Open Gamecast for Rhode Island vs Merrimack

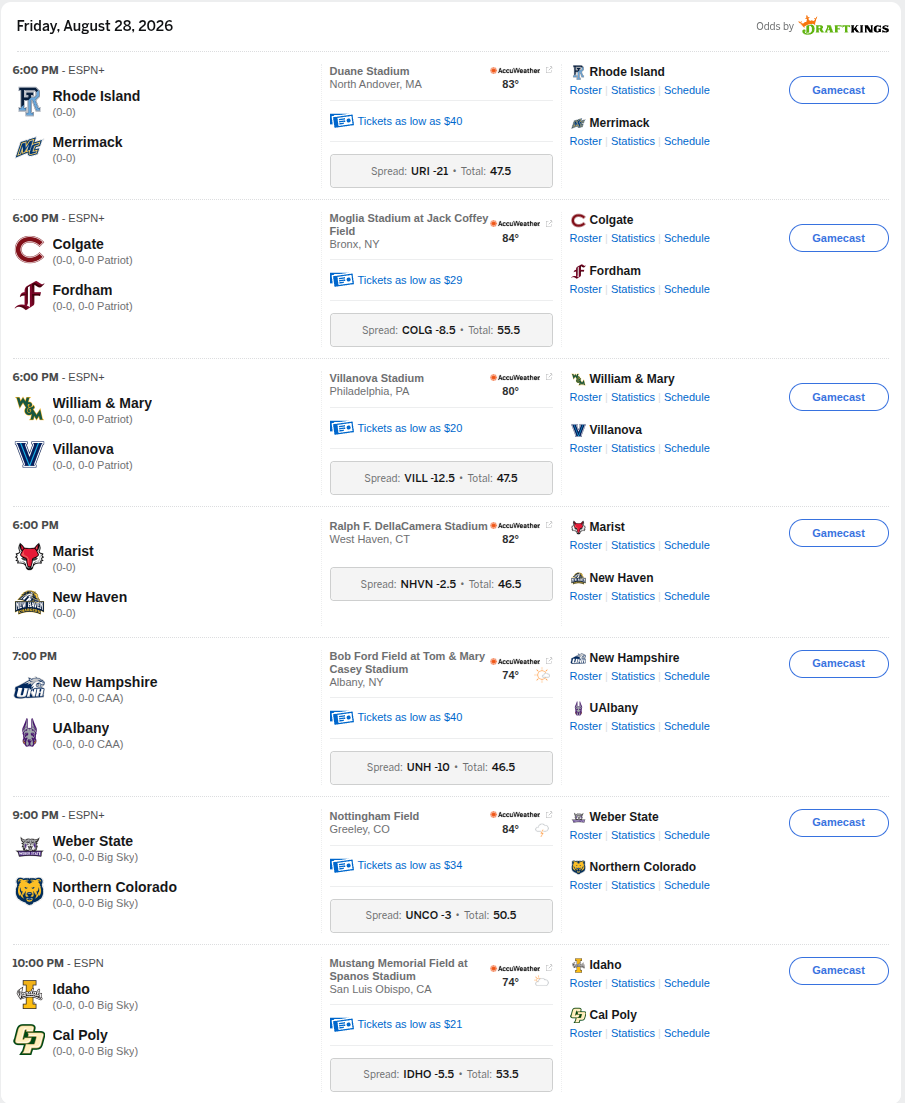(838, 90)
